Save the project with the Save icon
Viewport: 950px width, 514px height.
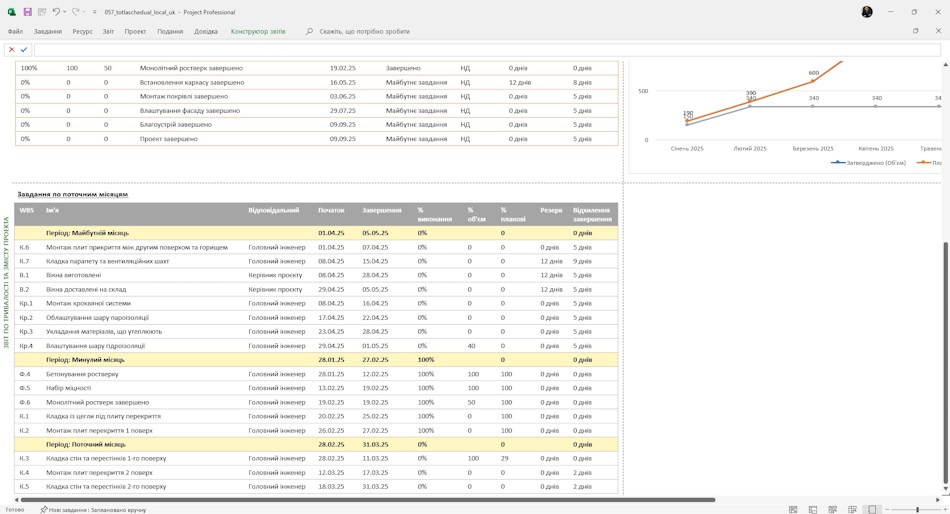[x=27, y=12]
